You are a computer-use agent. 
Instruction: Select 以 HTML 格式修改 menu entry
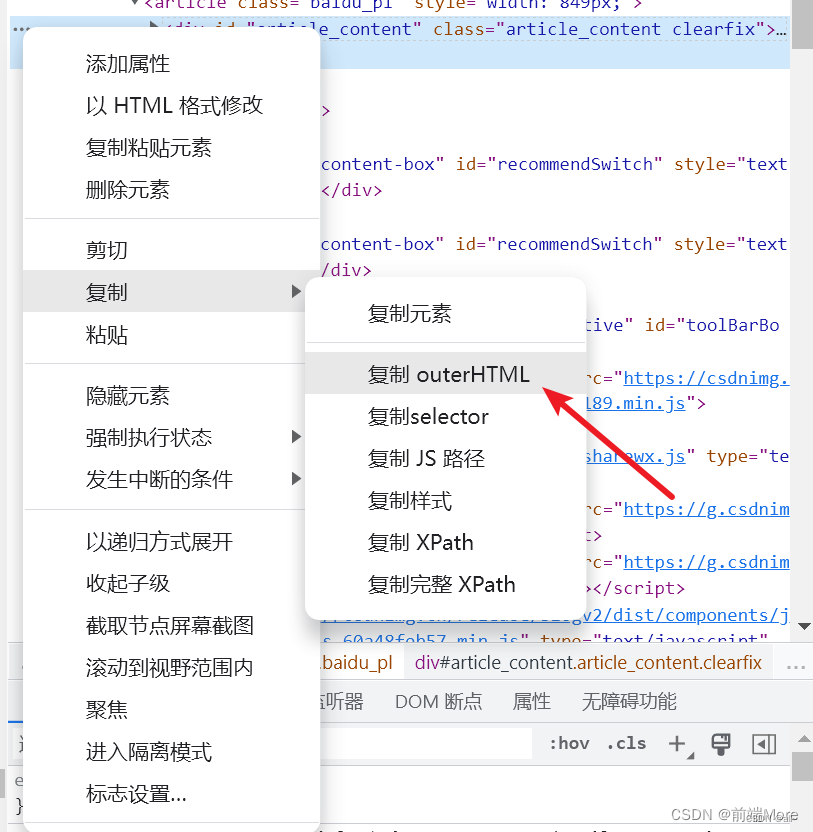(x=171, y=106)
